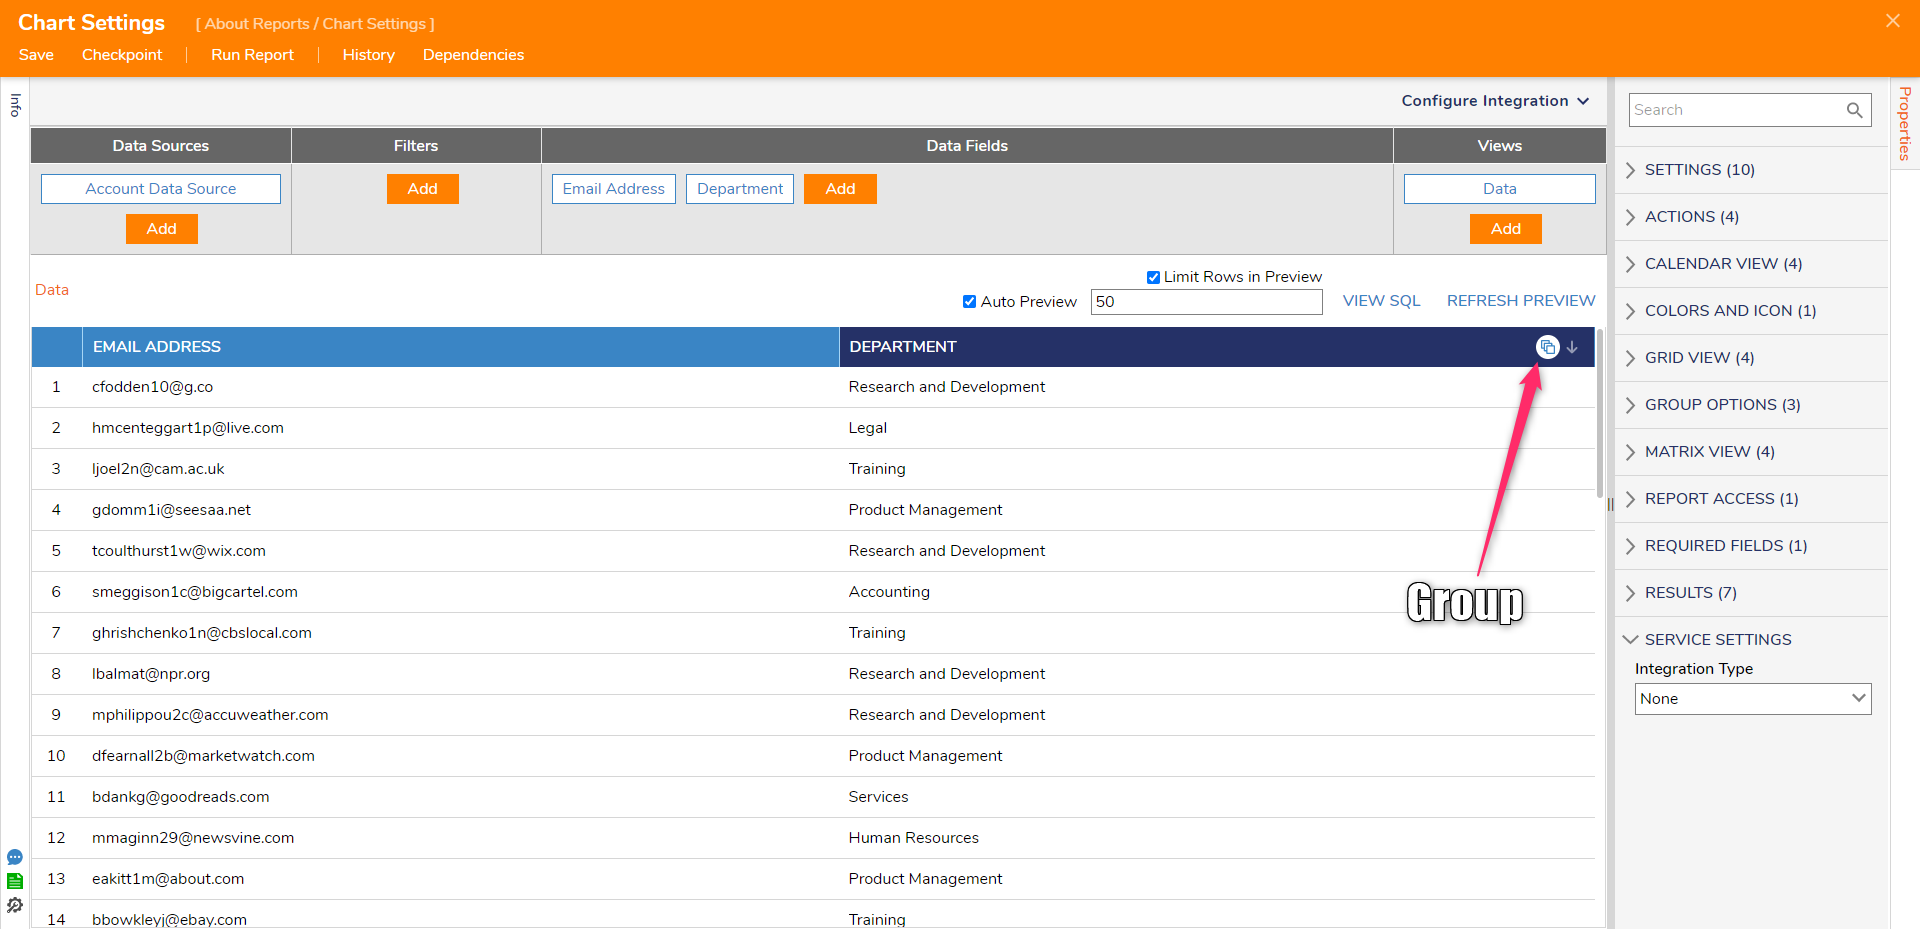Open the Info side tab
Image resolution: width=1920 pixels, height=929 pixels.
point(15,105)
